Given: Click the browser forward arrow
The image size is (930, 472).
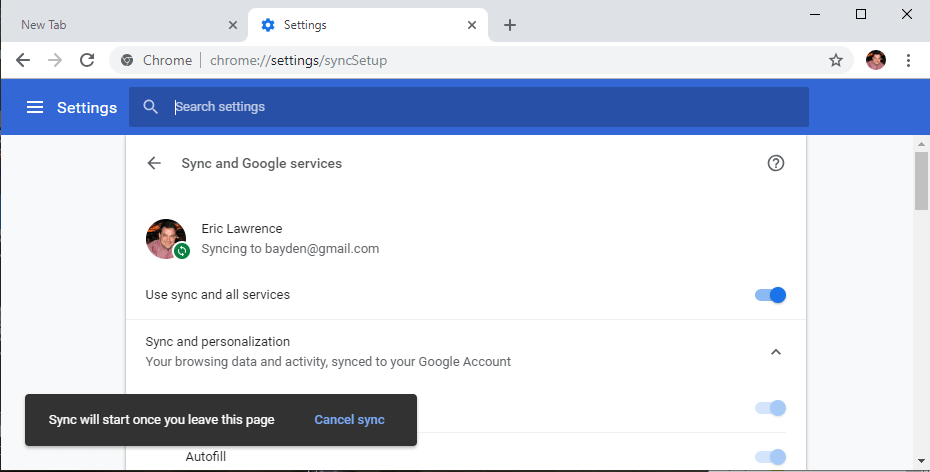Looking at the screenshot, I should (55, 60).
